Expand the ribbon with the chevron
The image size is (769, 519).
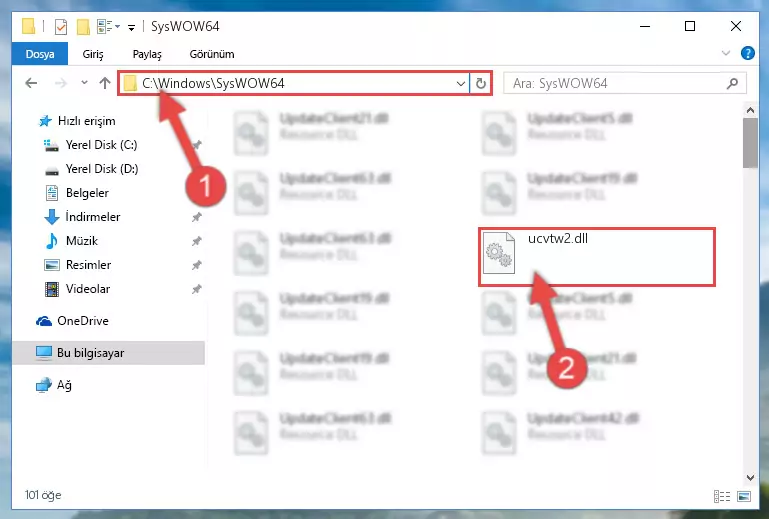(x=726, y=53)
